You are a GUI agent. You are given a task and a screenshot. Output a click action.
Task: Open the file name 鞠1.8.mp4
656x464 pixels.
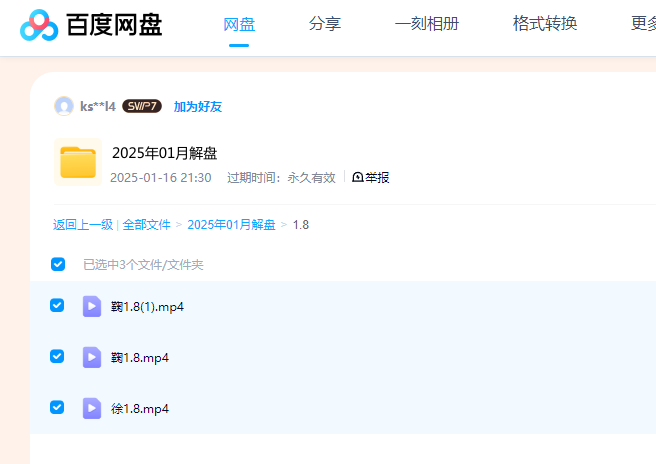click(140, 358)
